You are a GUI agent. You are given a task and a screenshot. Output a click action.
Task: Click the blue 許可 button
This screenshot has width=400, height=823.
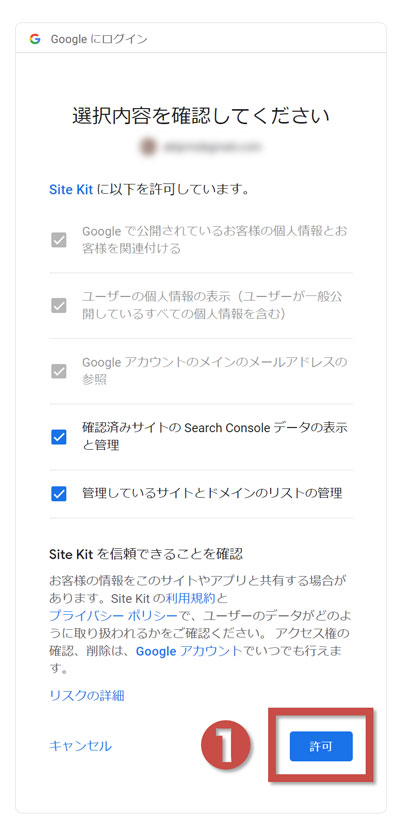[x=321, y=746]
